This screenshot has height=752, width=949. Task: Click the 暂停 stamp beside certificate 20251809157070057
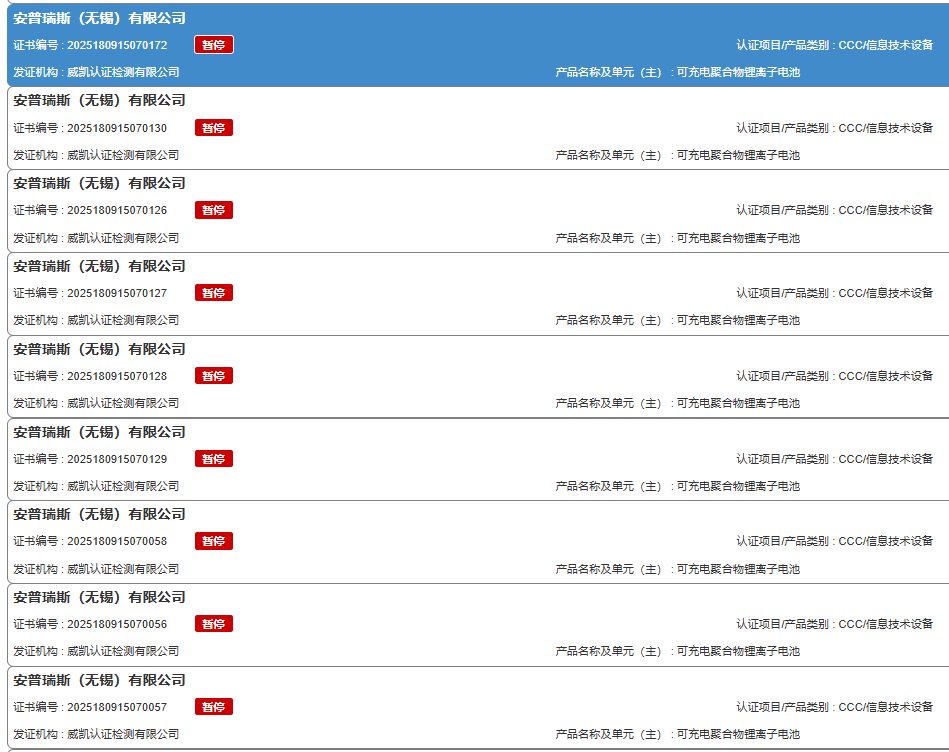pyautogui.click(x=213, y=706)
